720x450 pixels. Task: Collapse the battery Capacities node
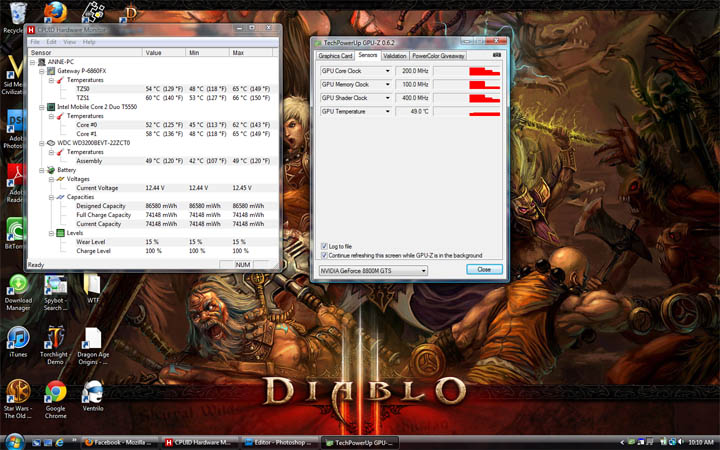[51, 197]
